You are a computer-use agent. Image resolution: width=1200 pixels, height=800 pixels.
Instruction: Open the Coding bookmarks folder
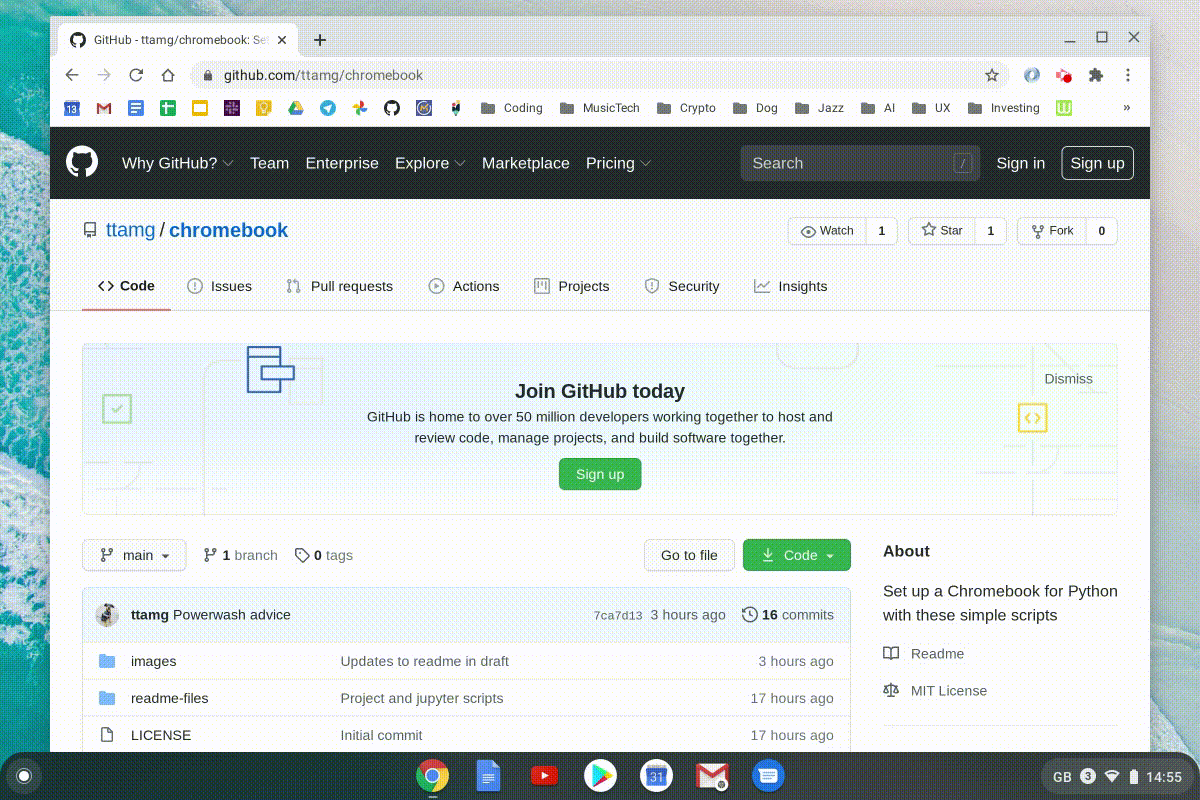[511, 108]
